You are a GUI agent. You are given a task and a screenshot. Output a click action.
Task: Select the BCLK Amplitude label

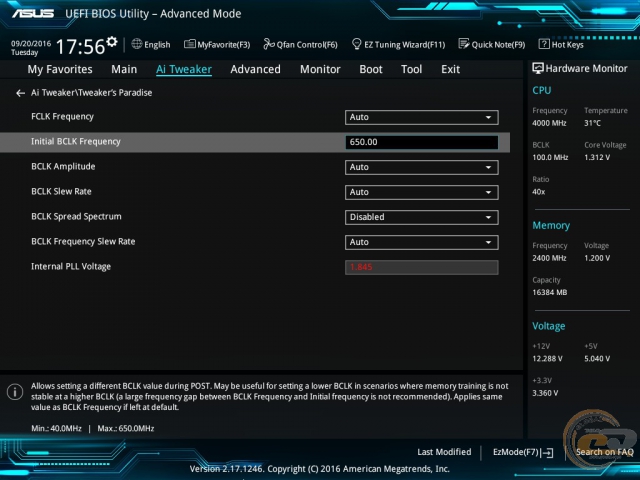(63, 167)
